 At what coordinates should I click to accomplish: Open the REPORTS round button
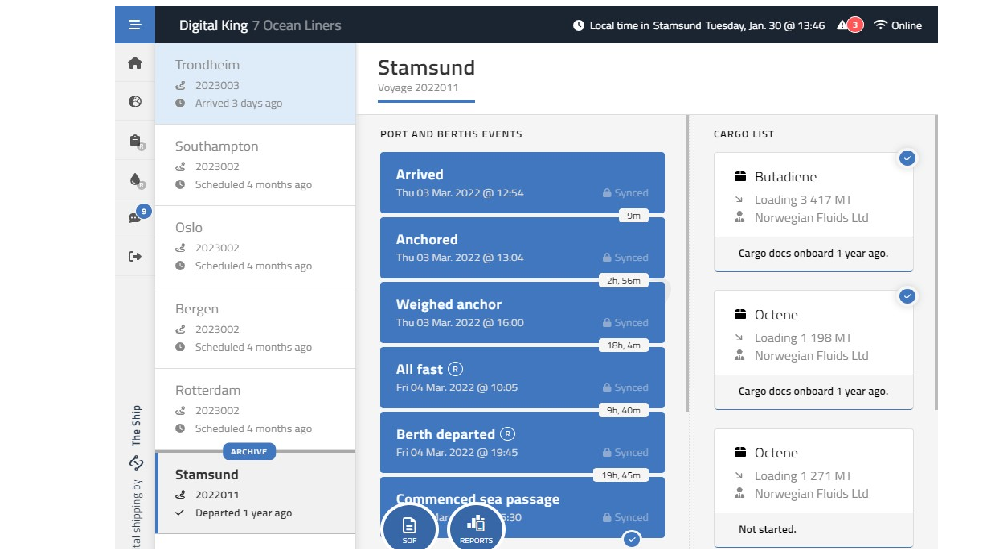pyautogui.click(x=476, y=529)
